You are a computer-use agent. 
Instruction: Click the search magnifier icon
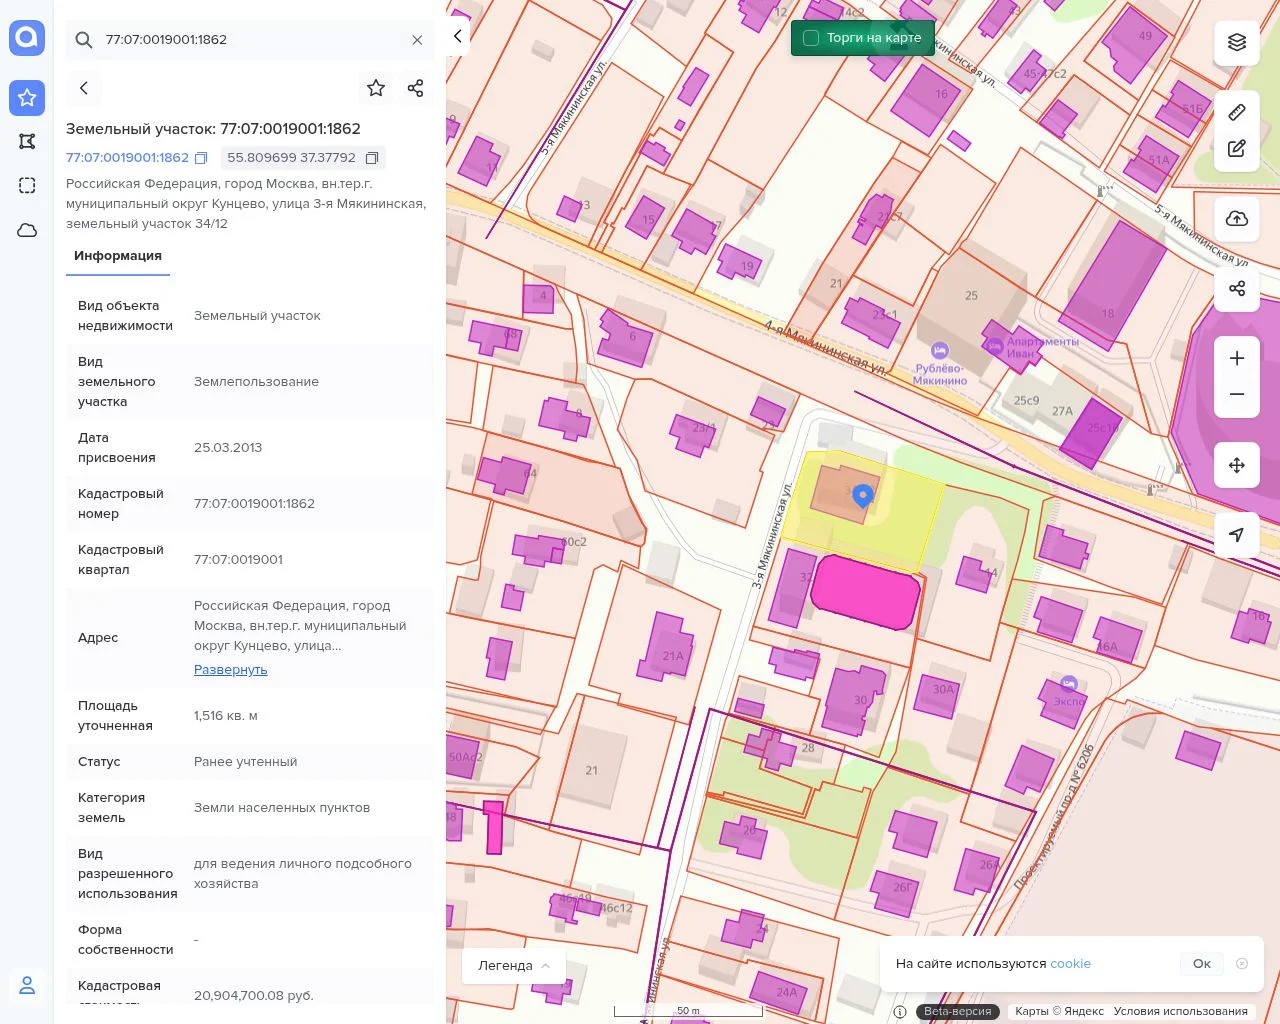(84, 40)
